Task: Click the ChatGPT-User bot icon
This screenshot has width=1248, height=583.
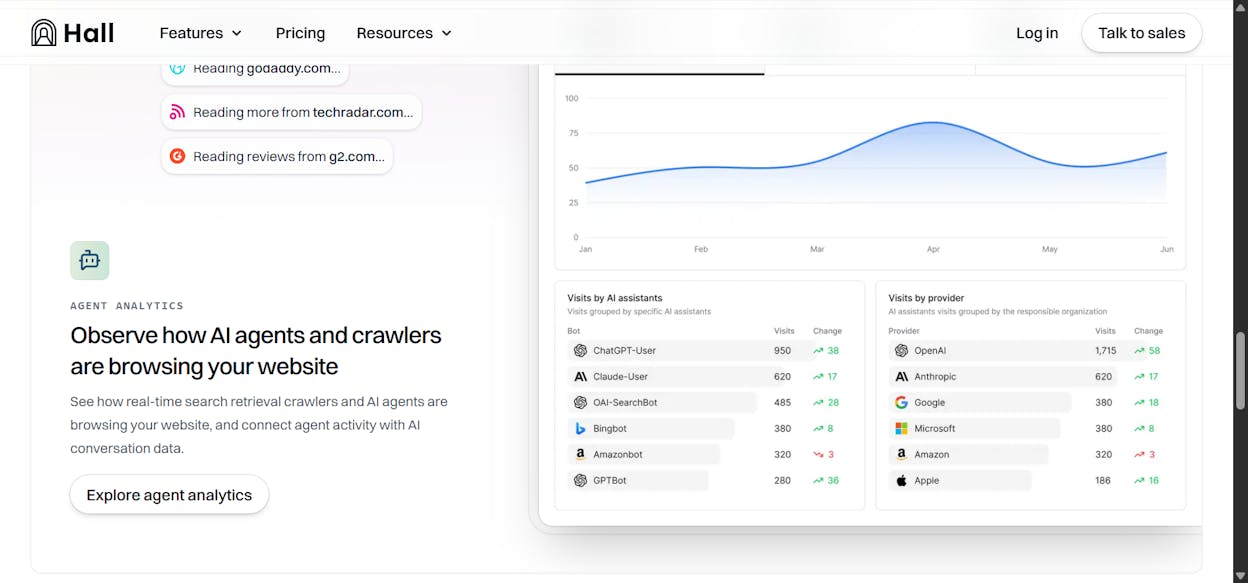Action: click(x=580, y=350)
